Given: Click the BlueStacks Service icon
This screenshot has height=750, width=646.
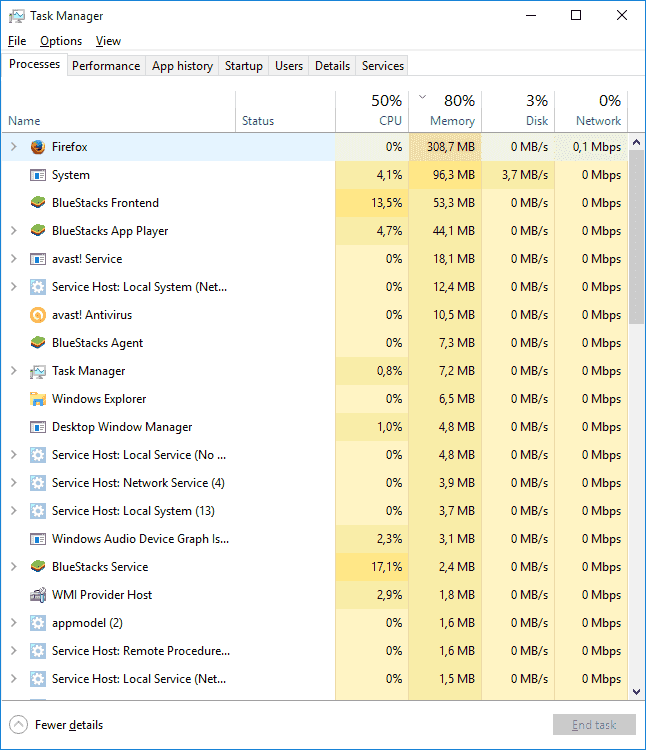Looking at the screenshot, I should pos(38,567).
